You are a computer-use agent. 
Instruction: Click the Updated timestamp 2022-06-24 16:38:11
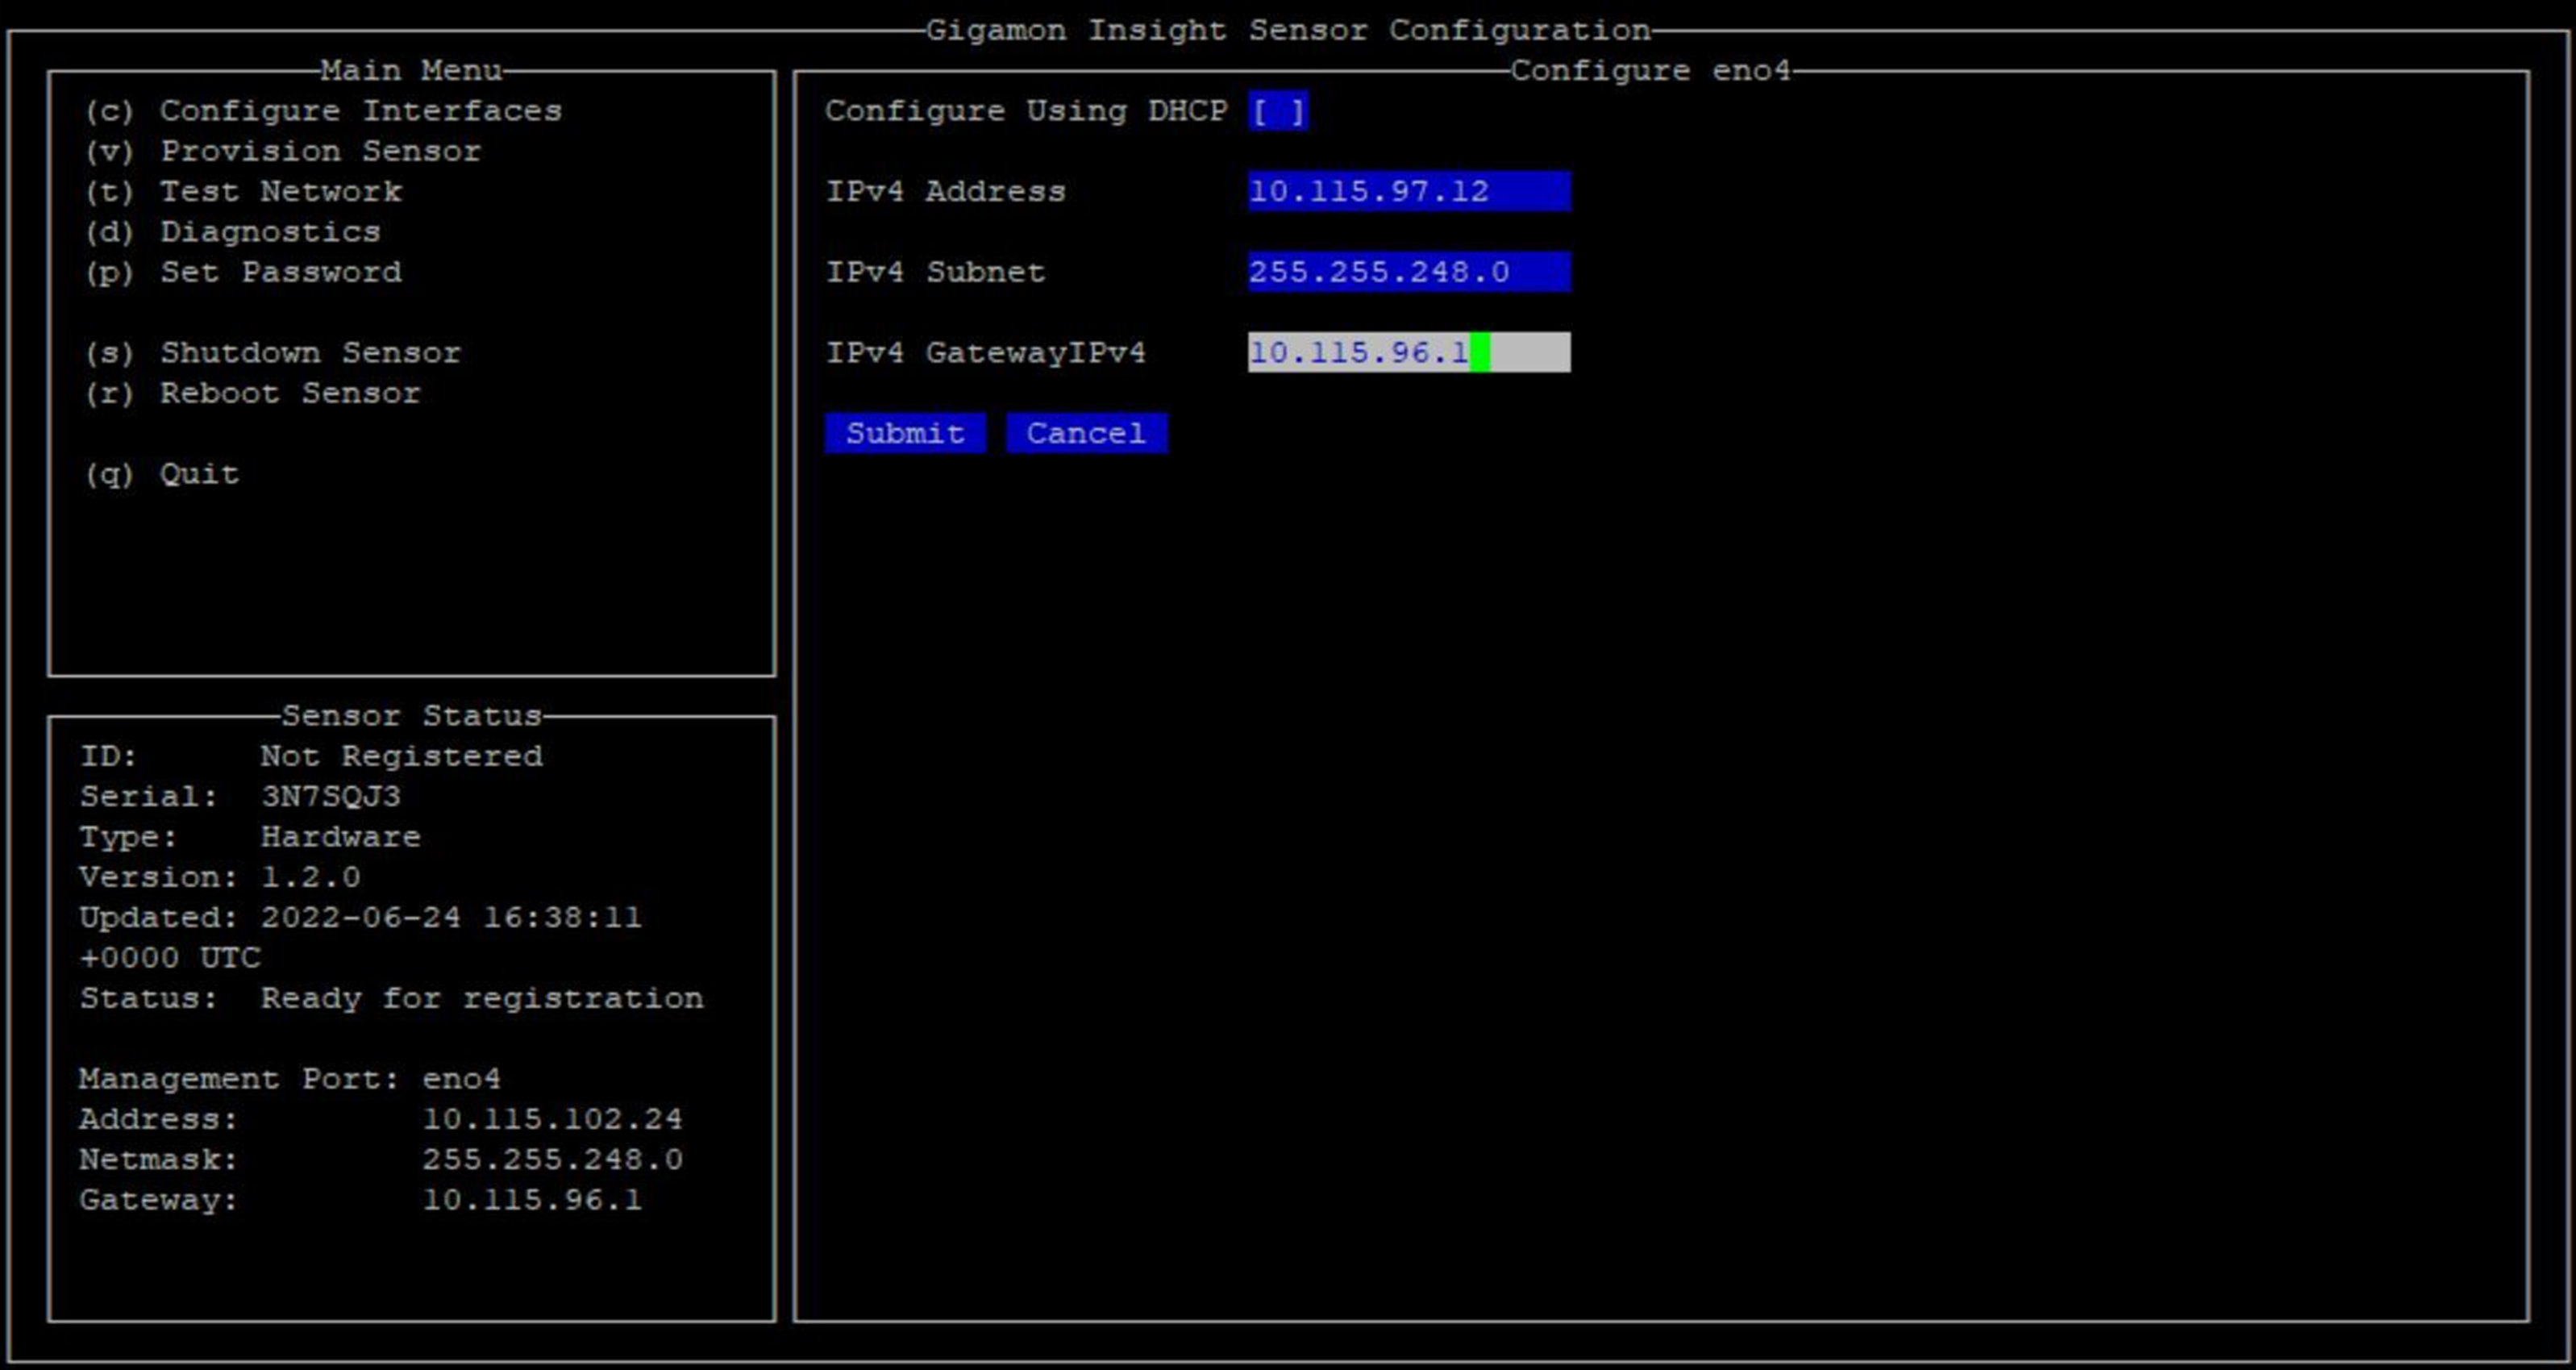(x=452, y=917)
